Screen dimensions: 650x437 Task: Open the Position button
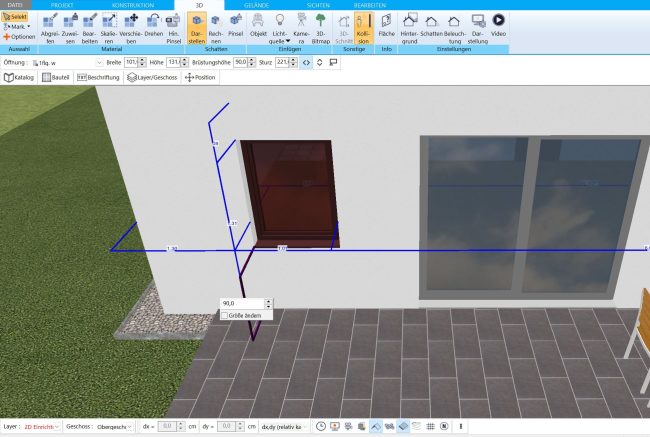[x=200, y=78]
